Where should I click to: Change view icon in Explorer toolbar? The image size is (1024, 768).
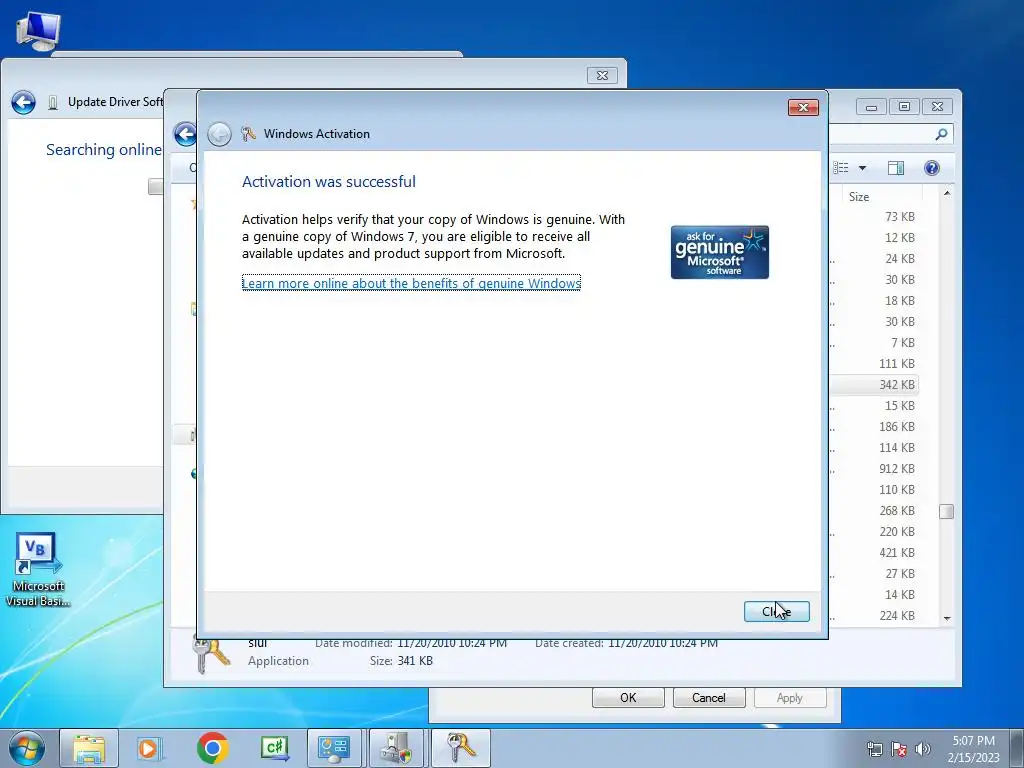841,168
